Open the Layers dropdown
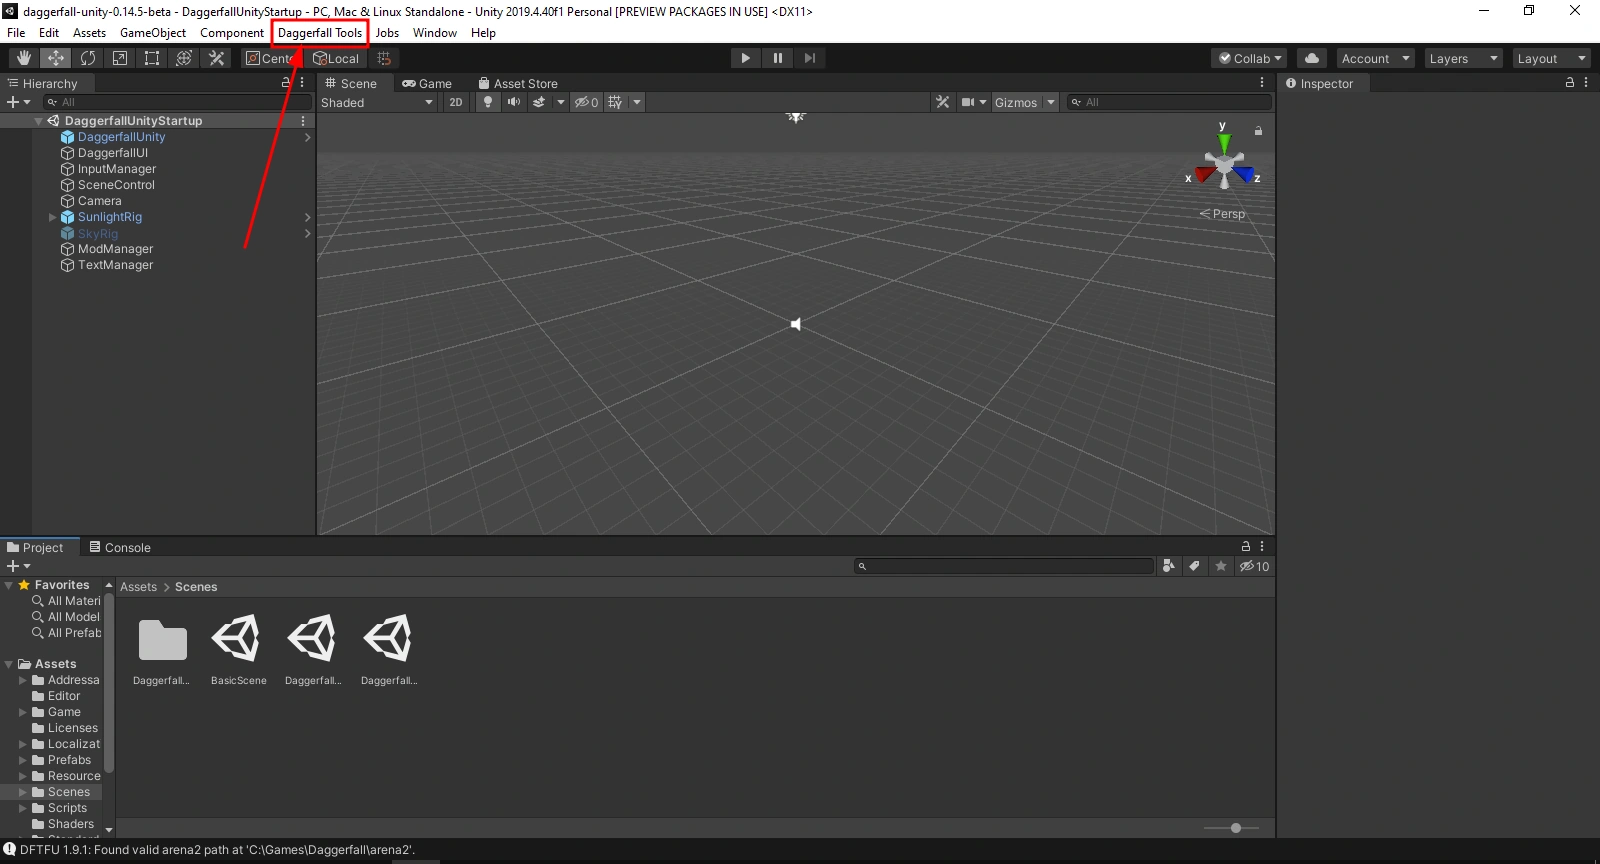Screen dimensions: 1600x864 (x=1463, y=58)
